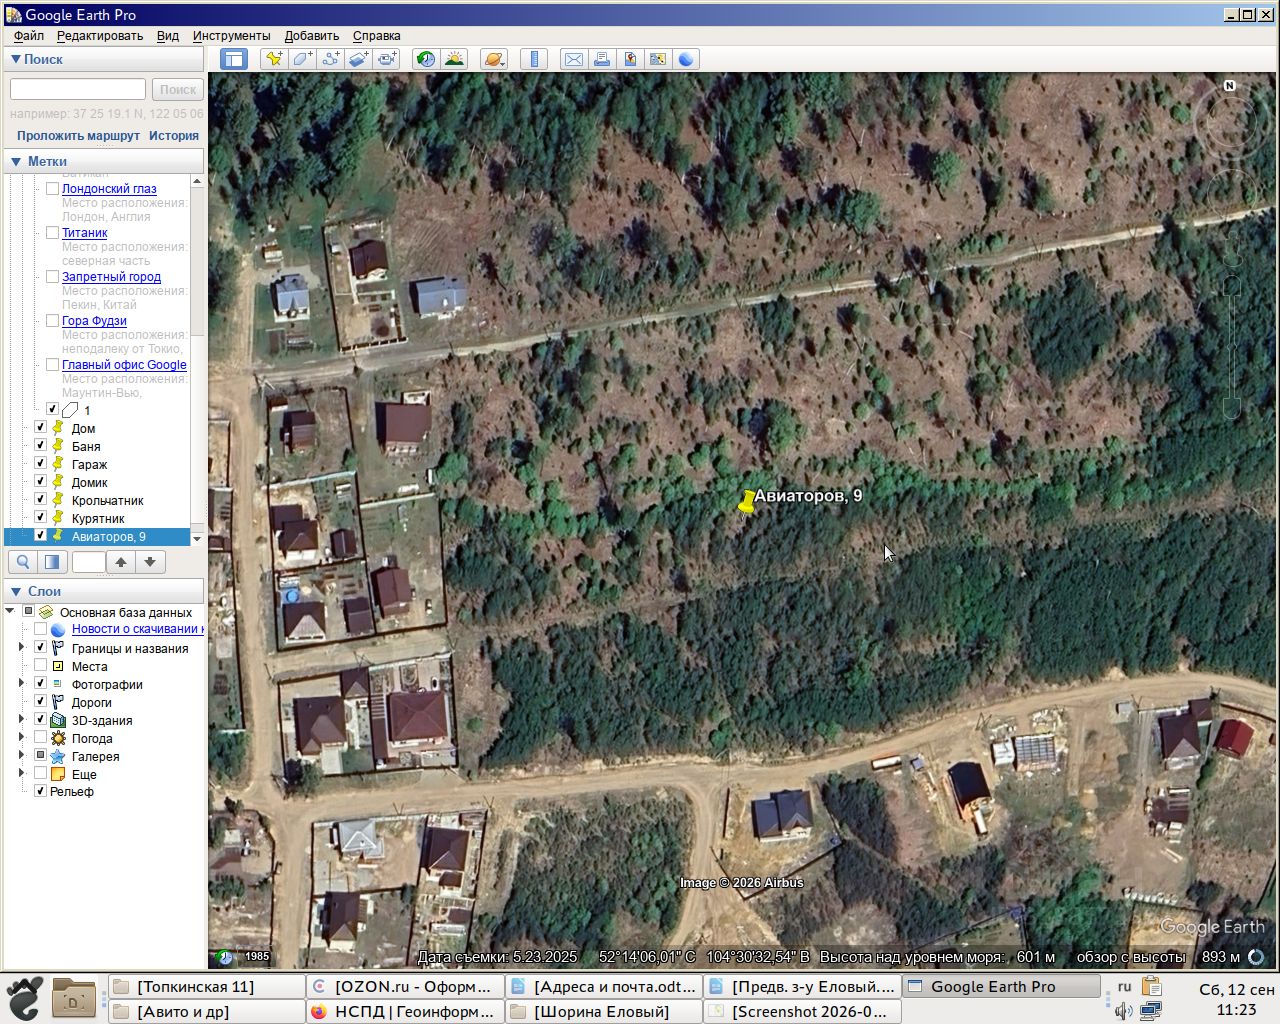
Task: Click the email envelope toolbar icon
Action: point(574,59)
